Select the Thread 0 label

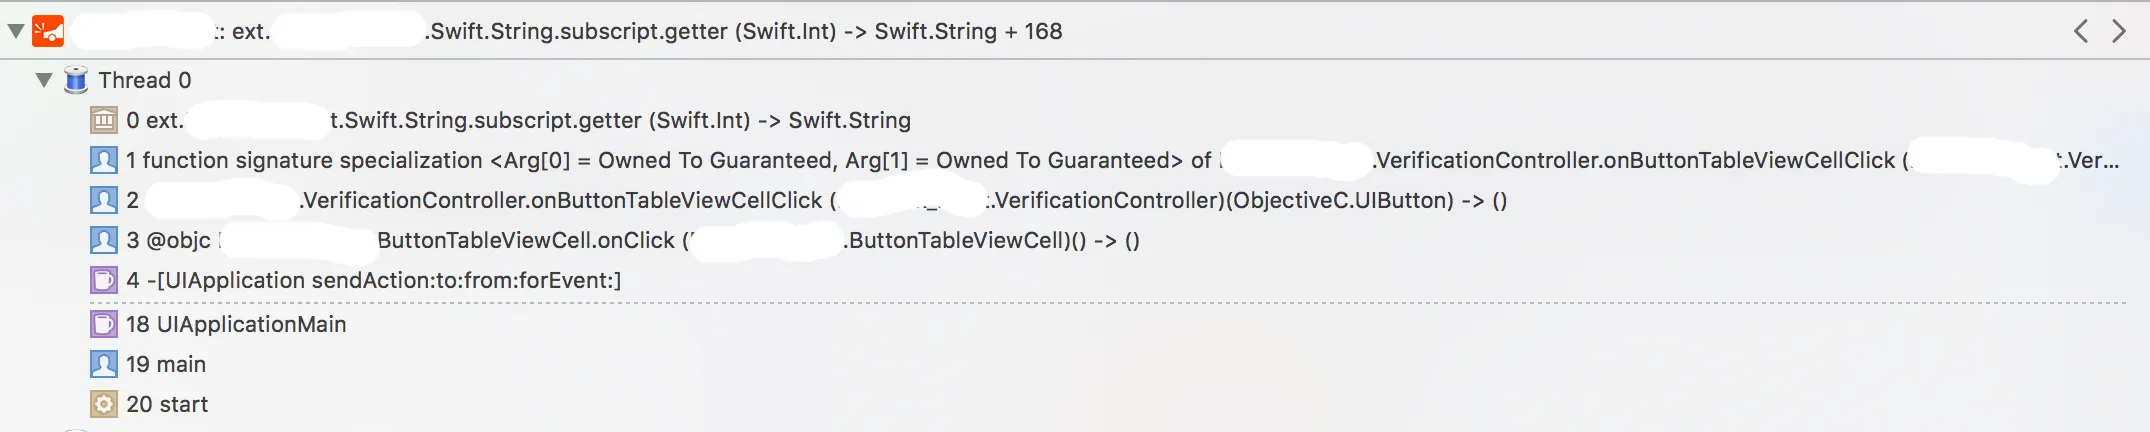[144, 80]
